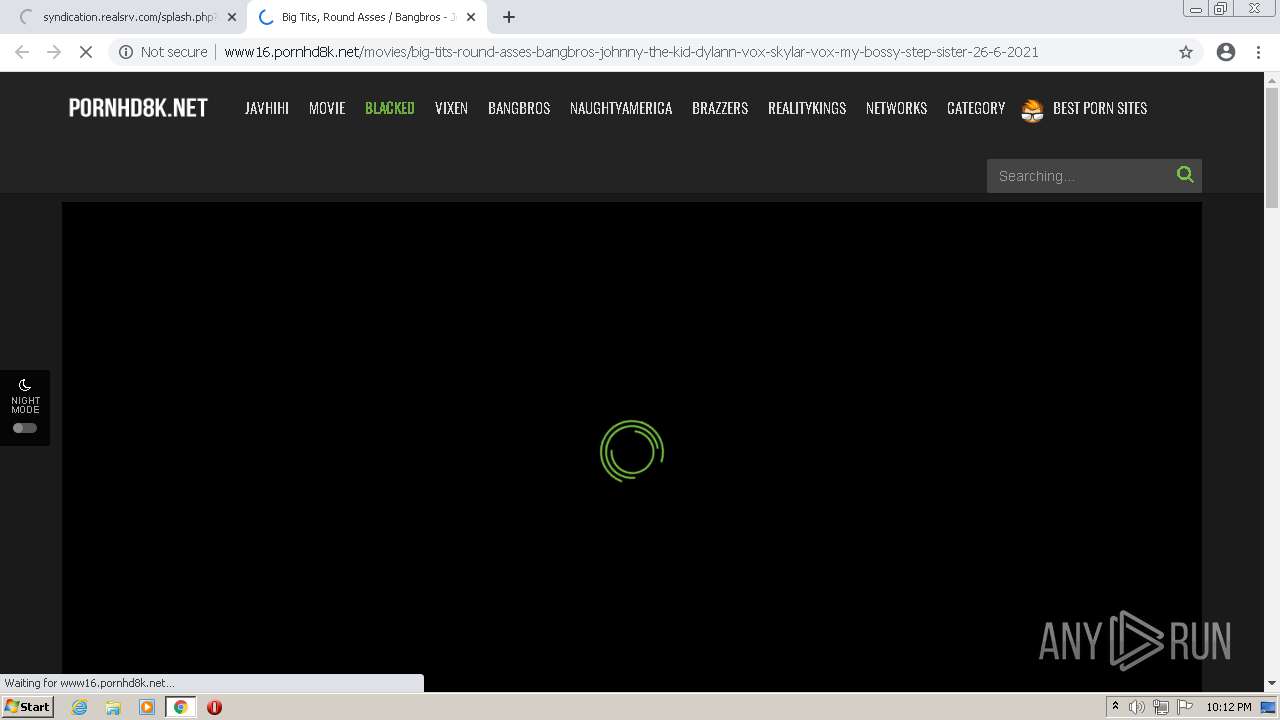This screenshot has width=1280, height=720.
Task: Click the scrollbar down arrow
Action: [x=1272, y=683]
